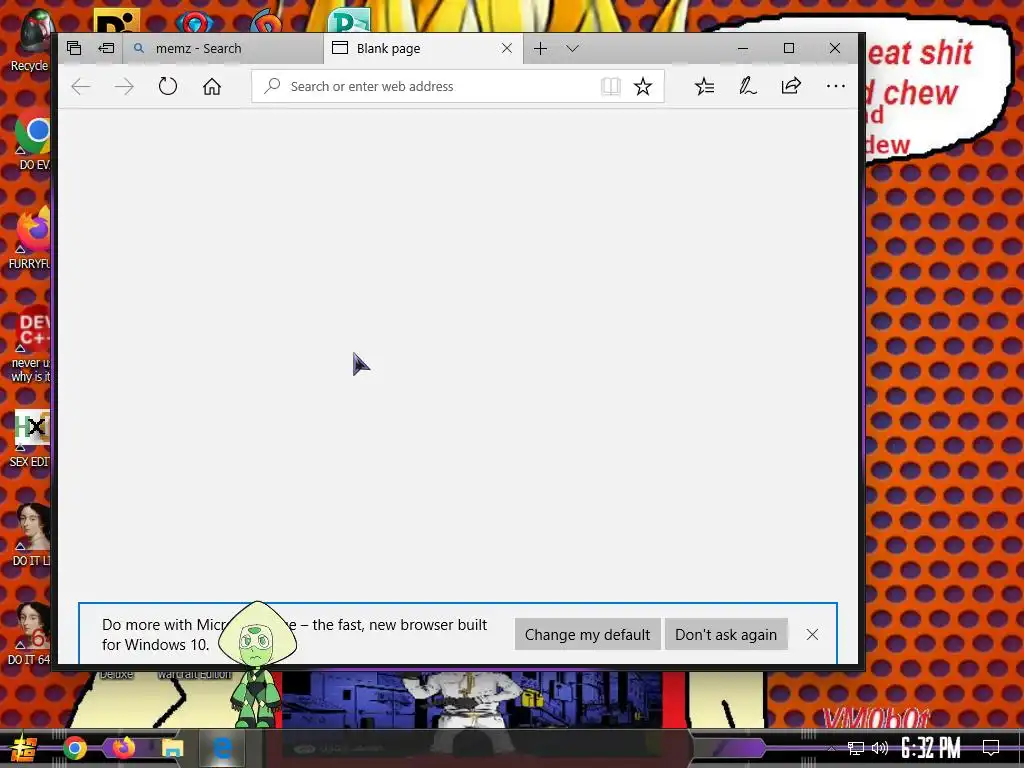The height and width of the screenshot is (768, 1024).
Task: Open the Action Center notification icon
Action: pyautogui.click(x=991, y=748)
